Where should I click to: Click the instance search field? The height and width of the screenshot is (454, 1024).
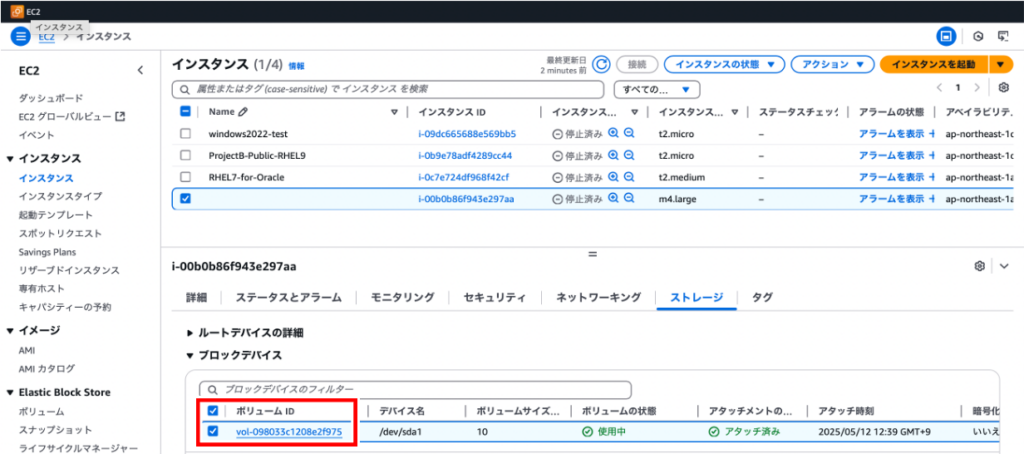(388, 88)
